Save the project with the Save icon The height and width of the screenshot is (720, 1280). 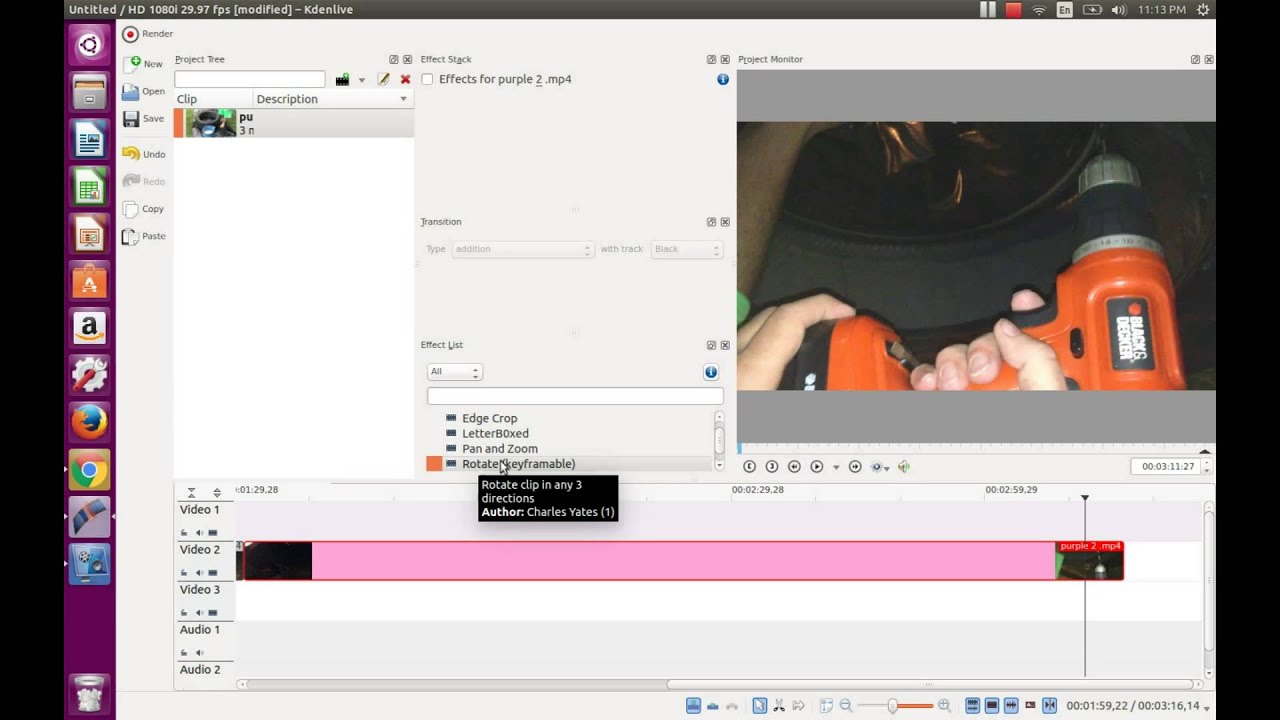click(x=131, y=118)
